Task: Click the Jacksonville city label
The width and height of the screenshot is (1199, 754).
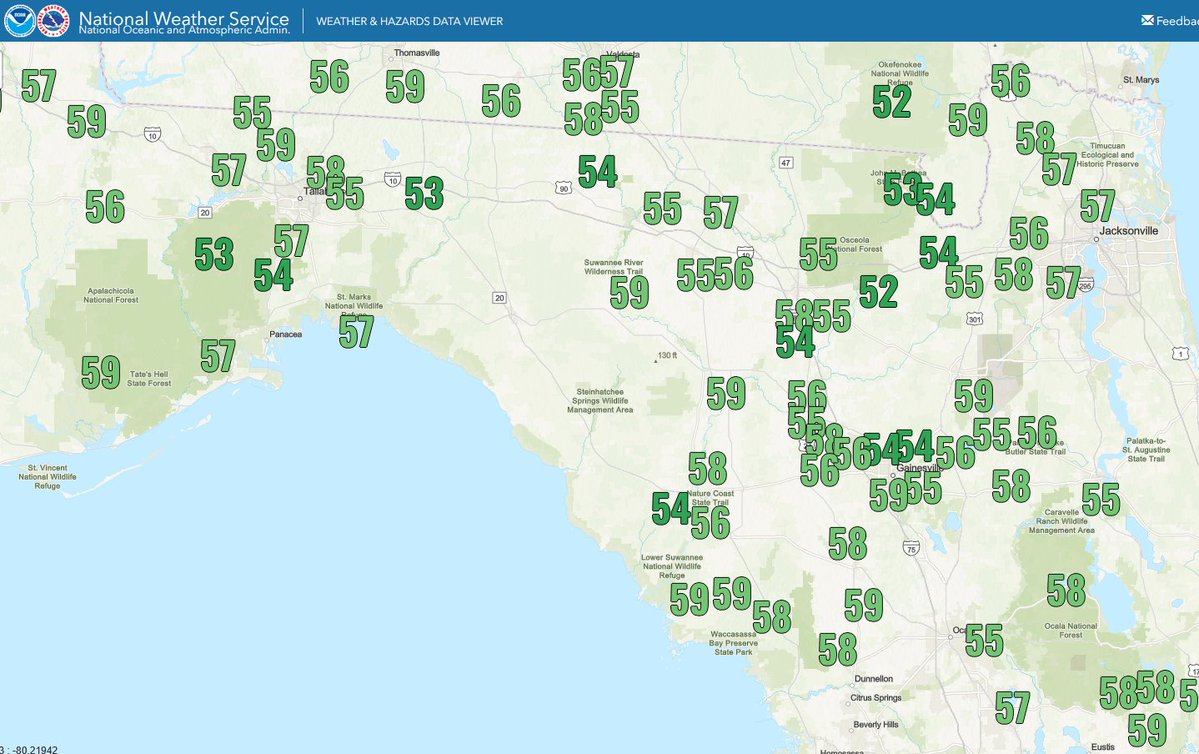Action: click(1129, 230)
